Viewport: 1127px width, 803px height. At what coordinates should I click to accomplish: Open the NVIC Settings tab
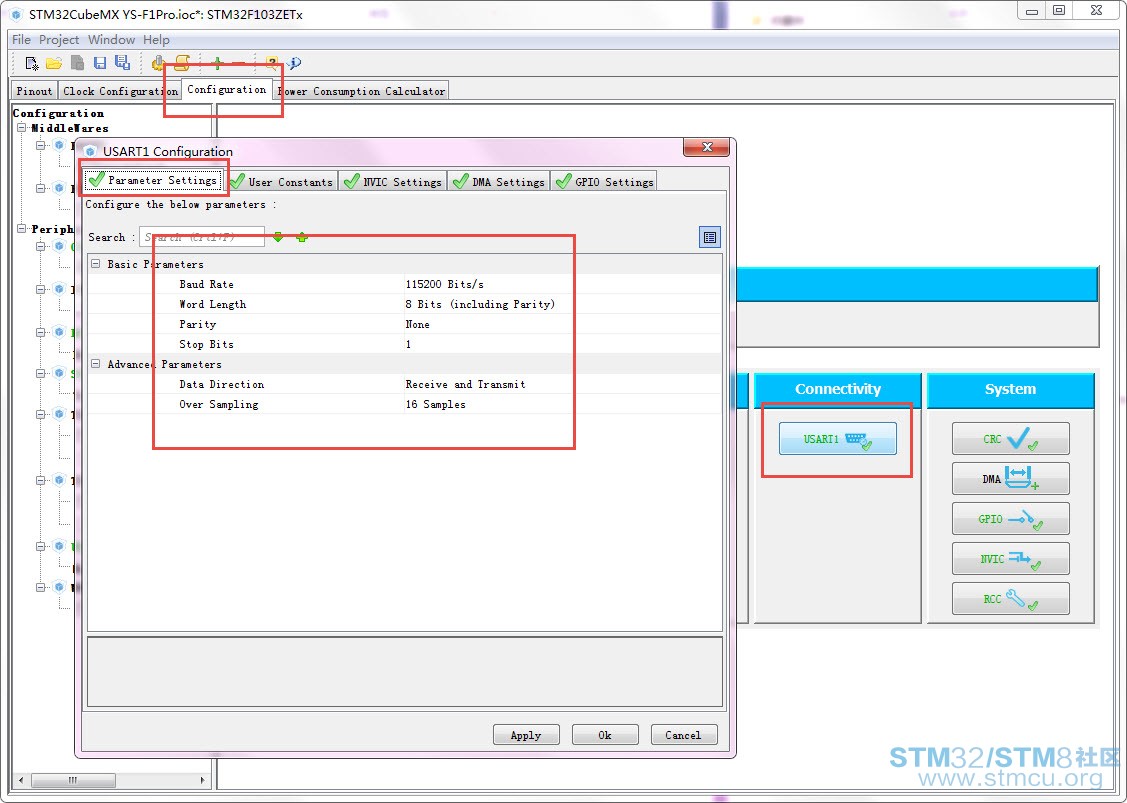coord(393,182)
